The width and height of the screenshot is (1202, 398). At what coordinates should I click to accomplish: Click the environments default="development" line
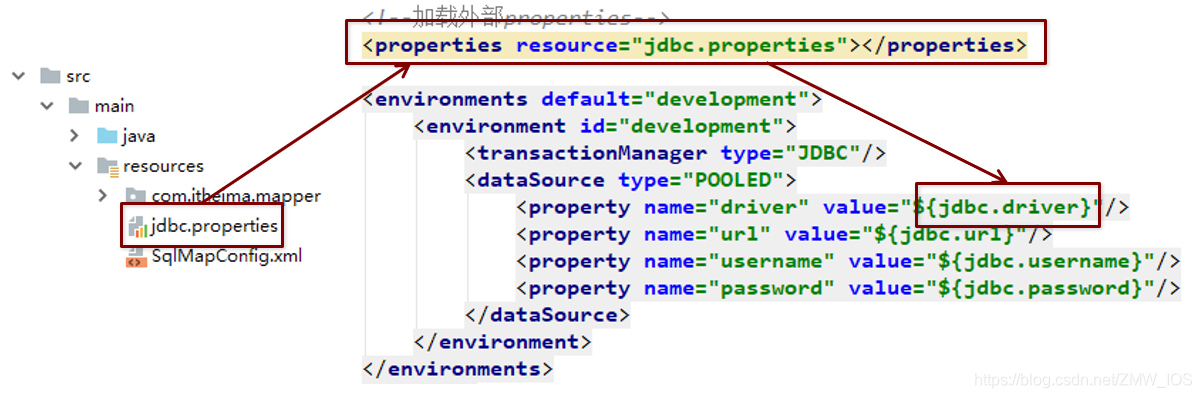pyautogui.click(x=592, y=99)
